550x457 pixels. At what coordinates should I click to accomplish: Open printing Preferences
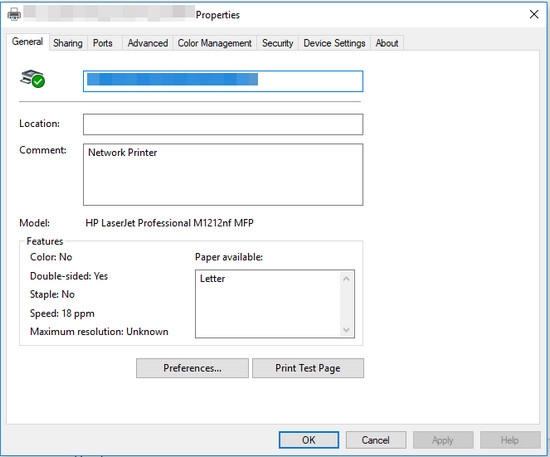(x=192, y=368)
